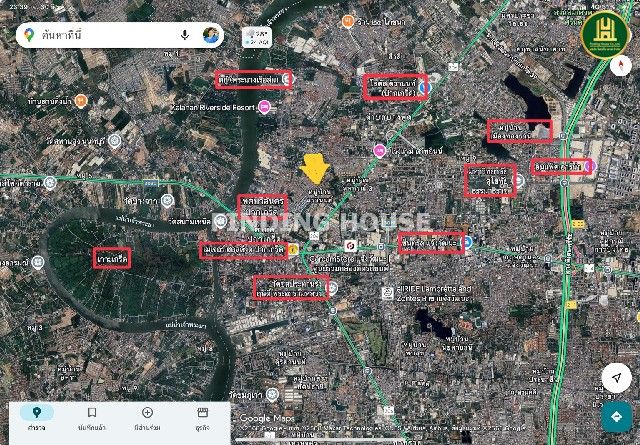Screen dimensions: 640x445
Task: Click the yellow arrow location marker
Action: [x=314, y=169]
